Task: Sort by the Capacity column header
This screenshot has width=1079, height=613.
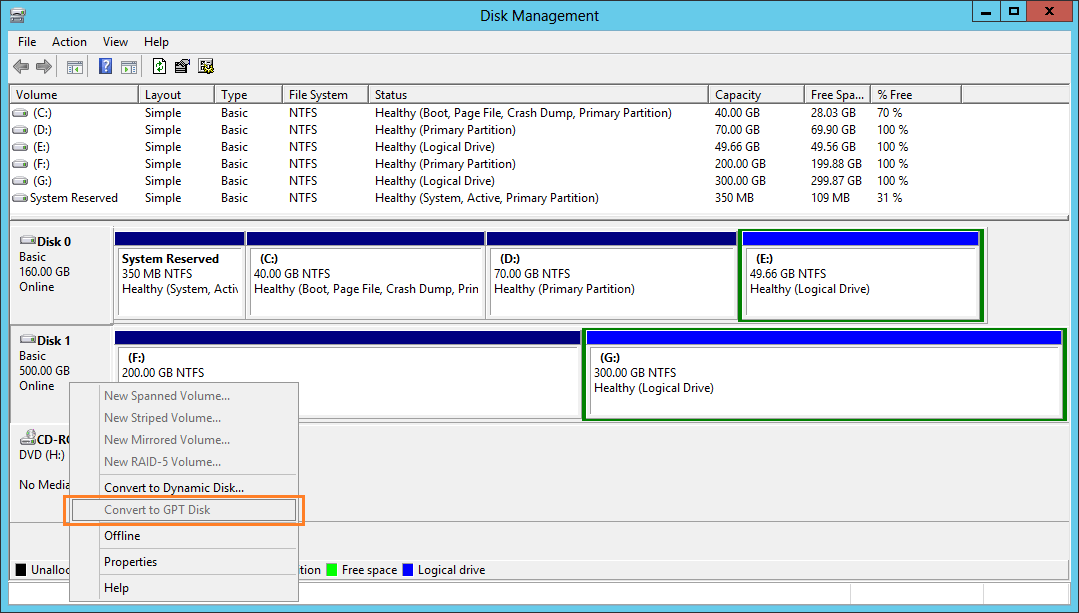Action: click(756, 95)
